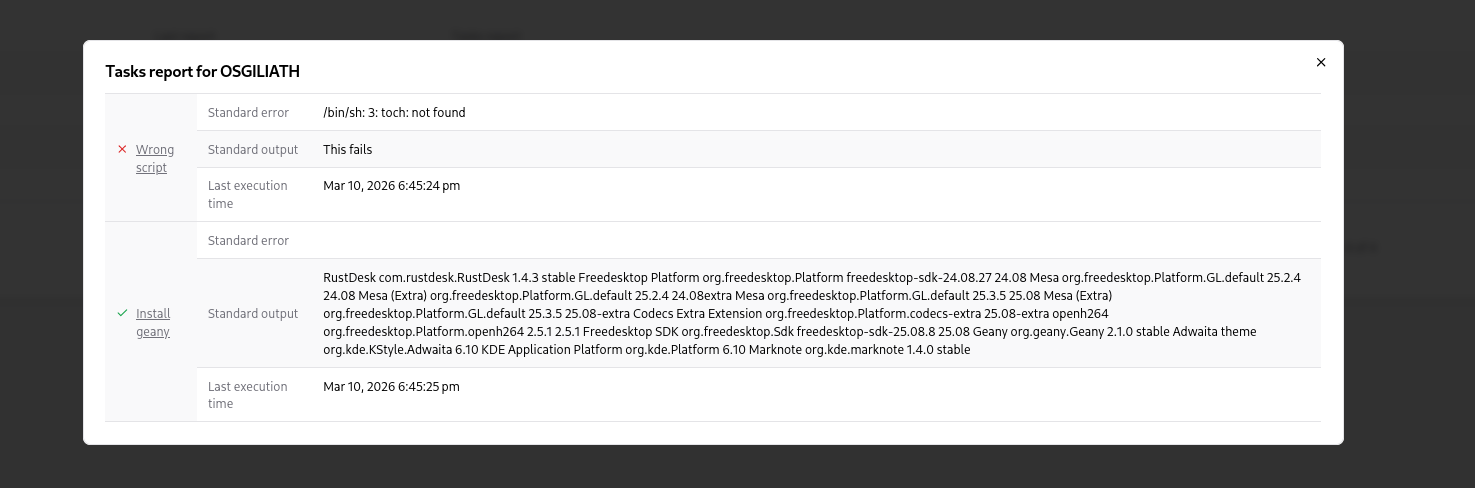Select the 'toch: not found' error message
The width and height of the screenshot is (1475, 488).
[394, 113]
